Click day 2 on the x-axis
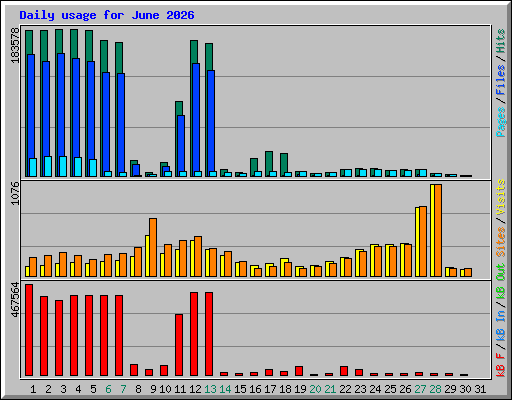The image size is (512, 400). pyautogui.click(x=48, y=389)
